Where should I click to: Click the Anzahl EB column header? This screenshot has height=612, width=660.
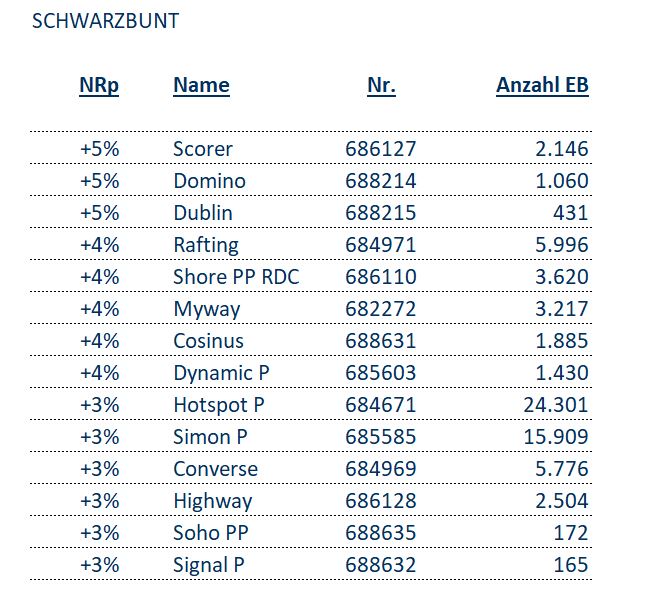542,86
